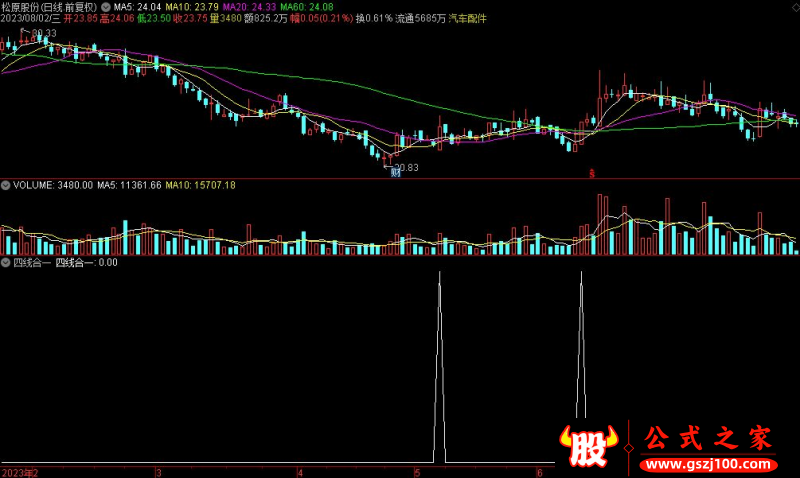Click the volume value 量3480
Viewport: 800px width, 478px height.
click(x=226, y=19)
